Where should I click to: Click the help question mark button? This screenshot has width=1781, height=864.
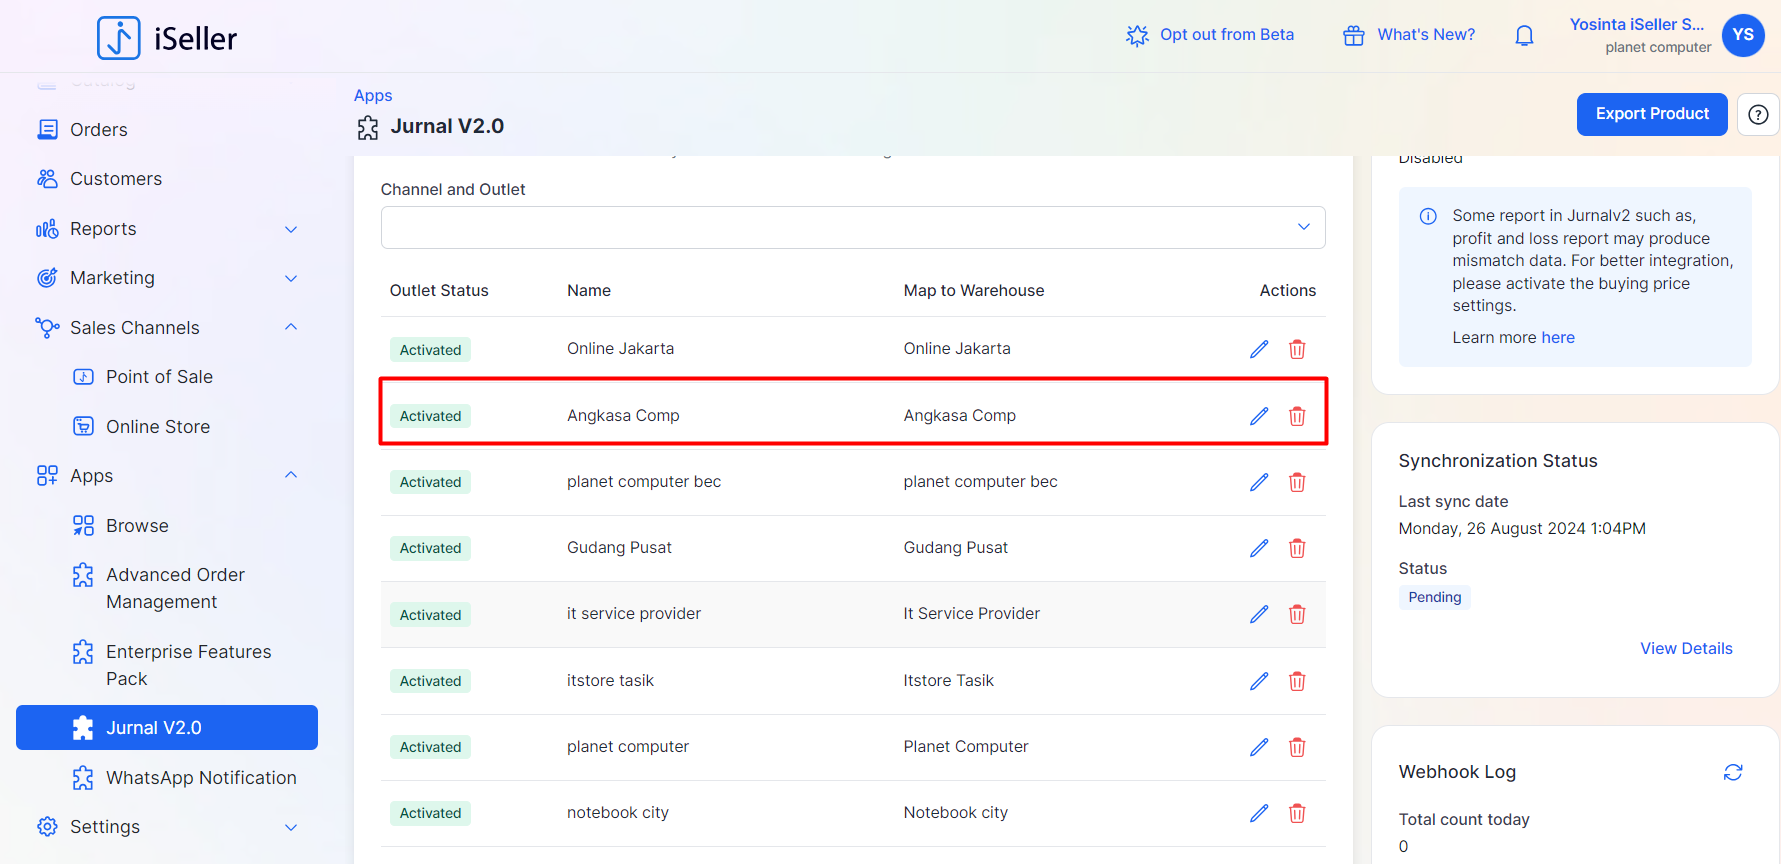(x=1758, y=115)
